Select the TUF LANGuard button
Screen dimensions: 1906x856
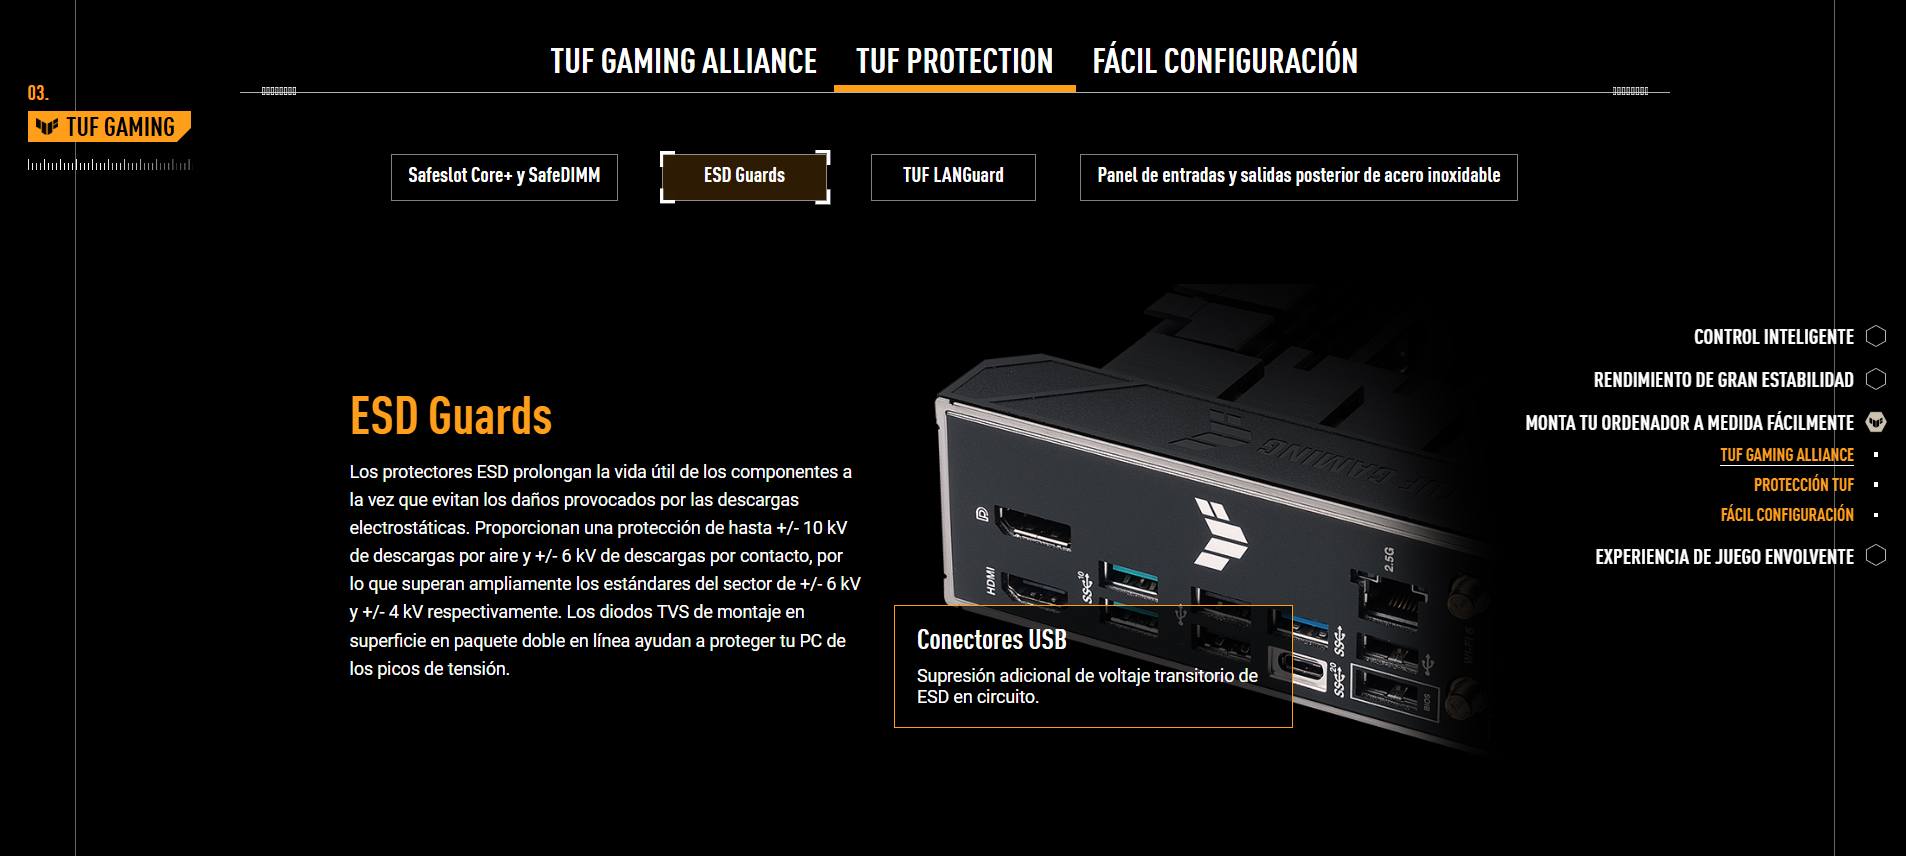(x=953, y=177)
